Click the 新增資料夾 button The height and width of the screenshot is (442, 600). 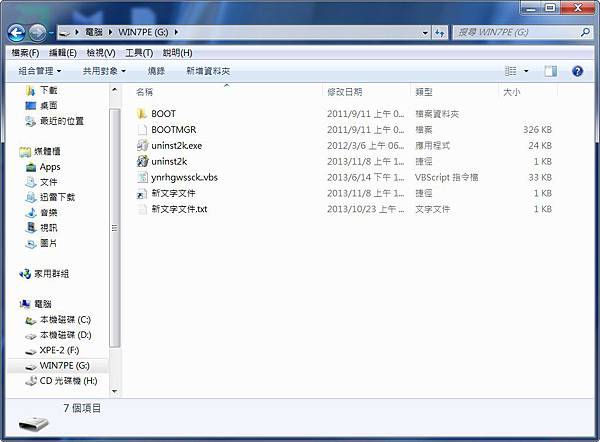208,71
